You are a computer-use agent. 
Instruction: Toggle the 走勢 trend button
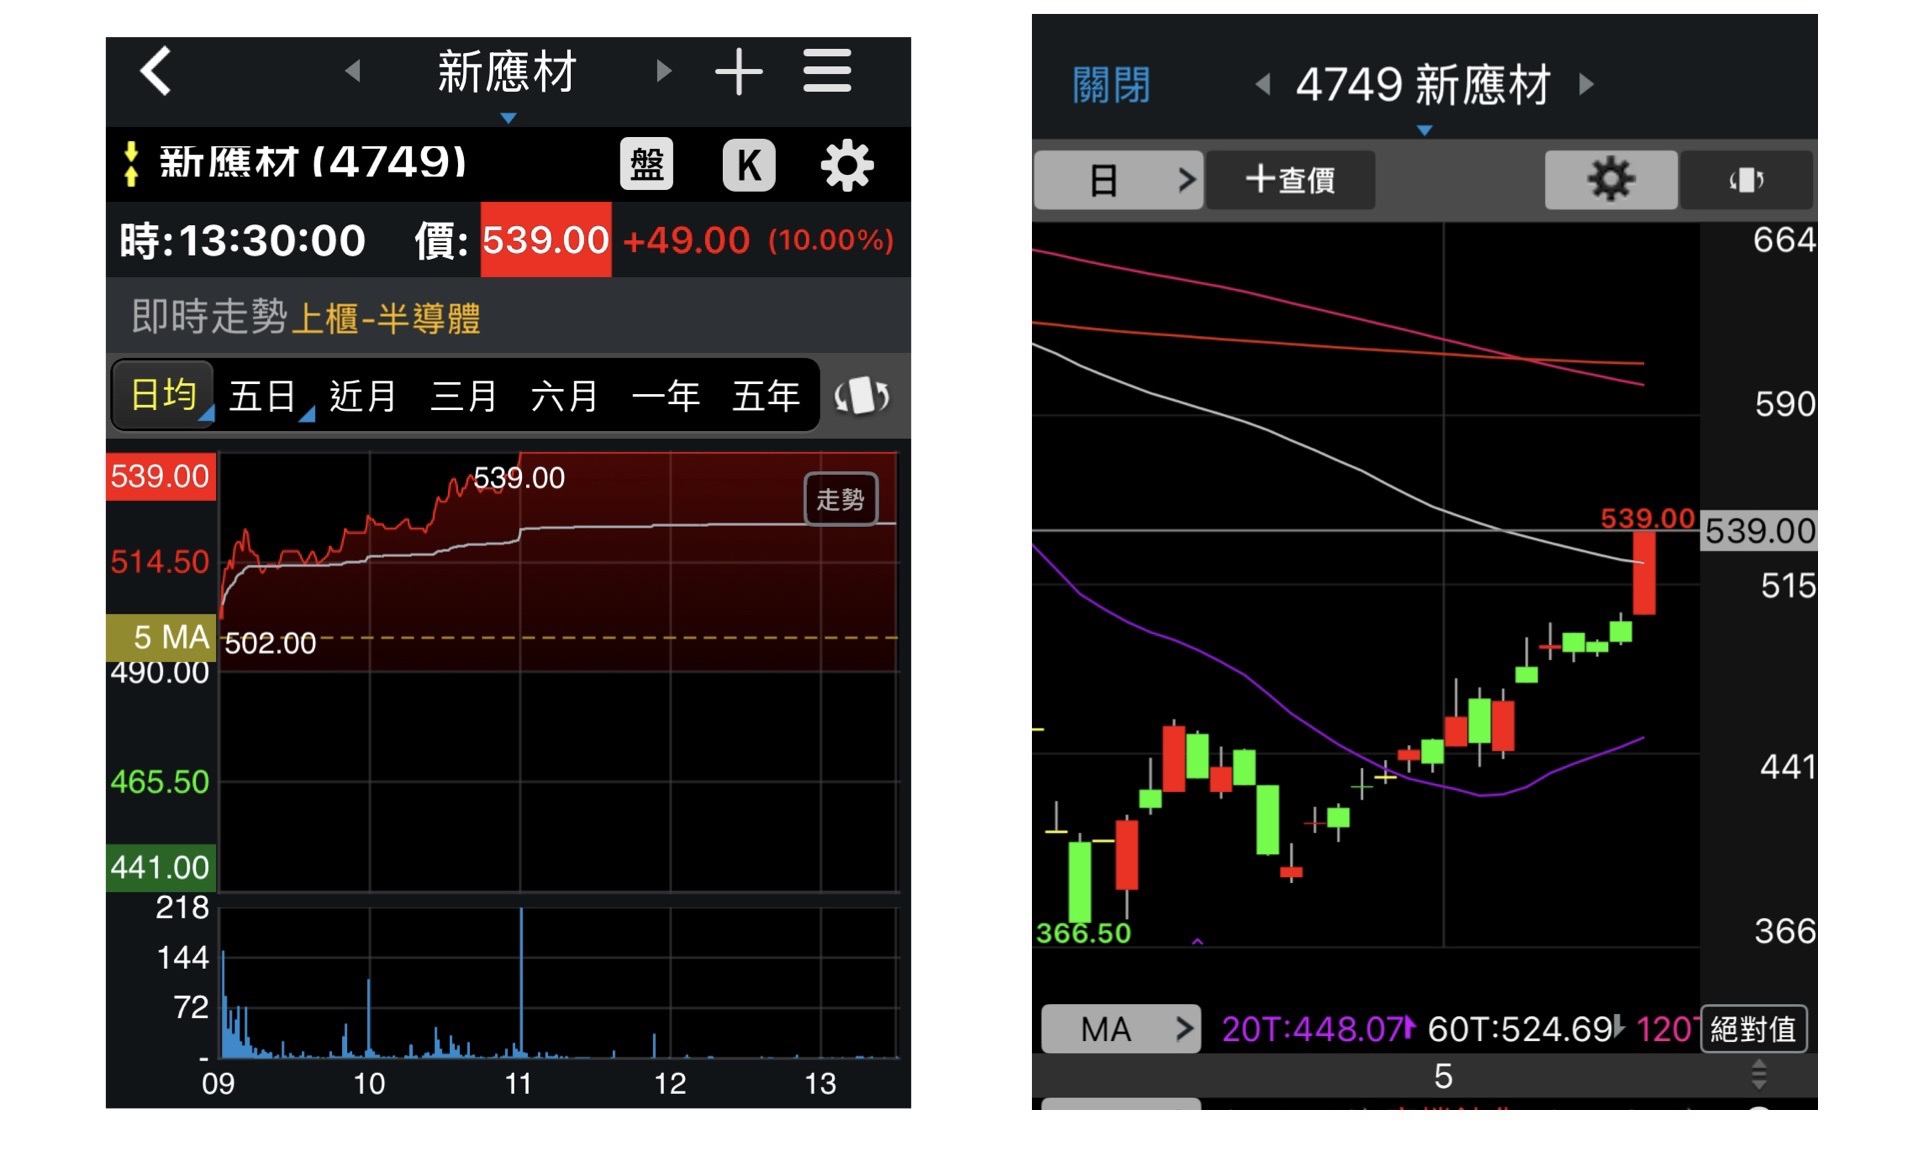(x=841, y=499)
